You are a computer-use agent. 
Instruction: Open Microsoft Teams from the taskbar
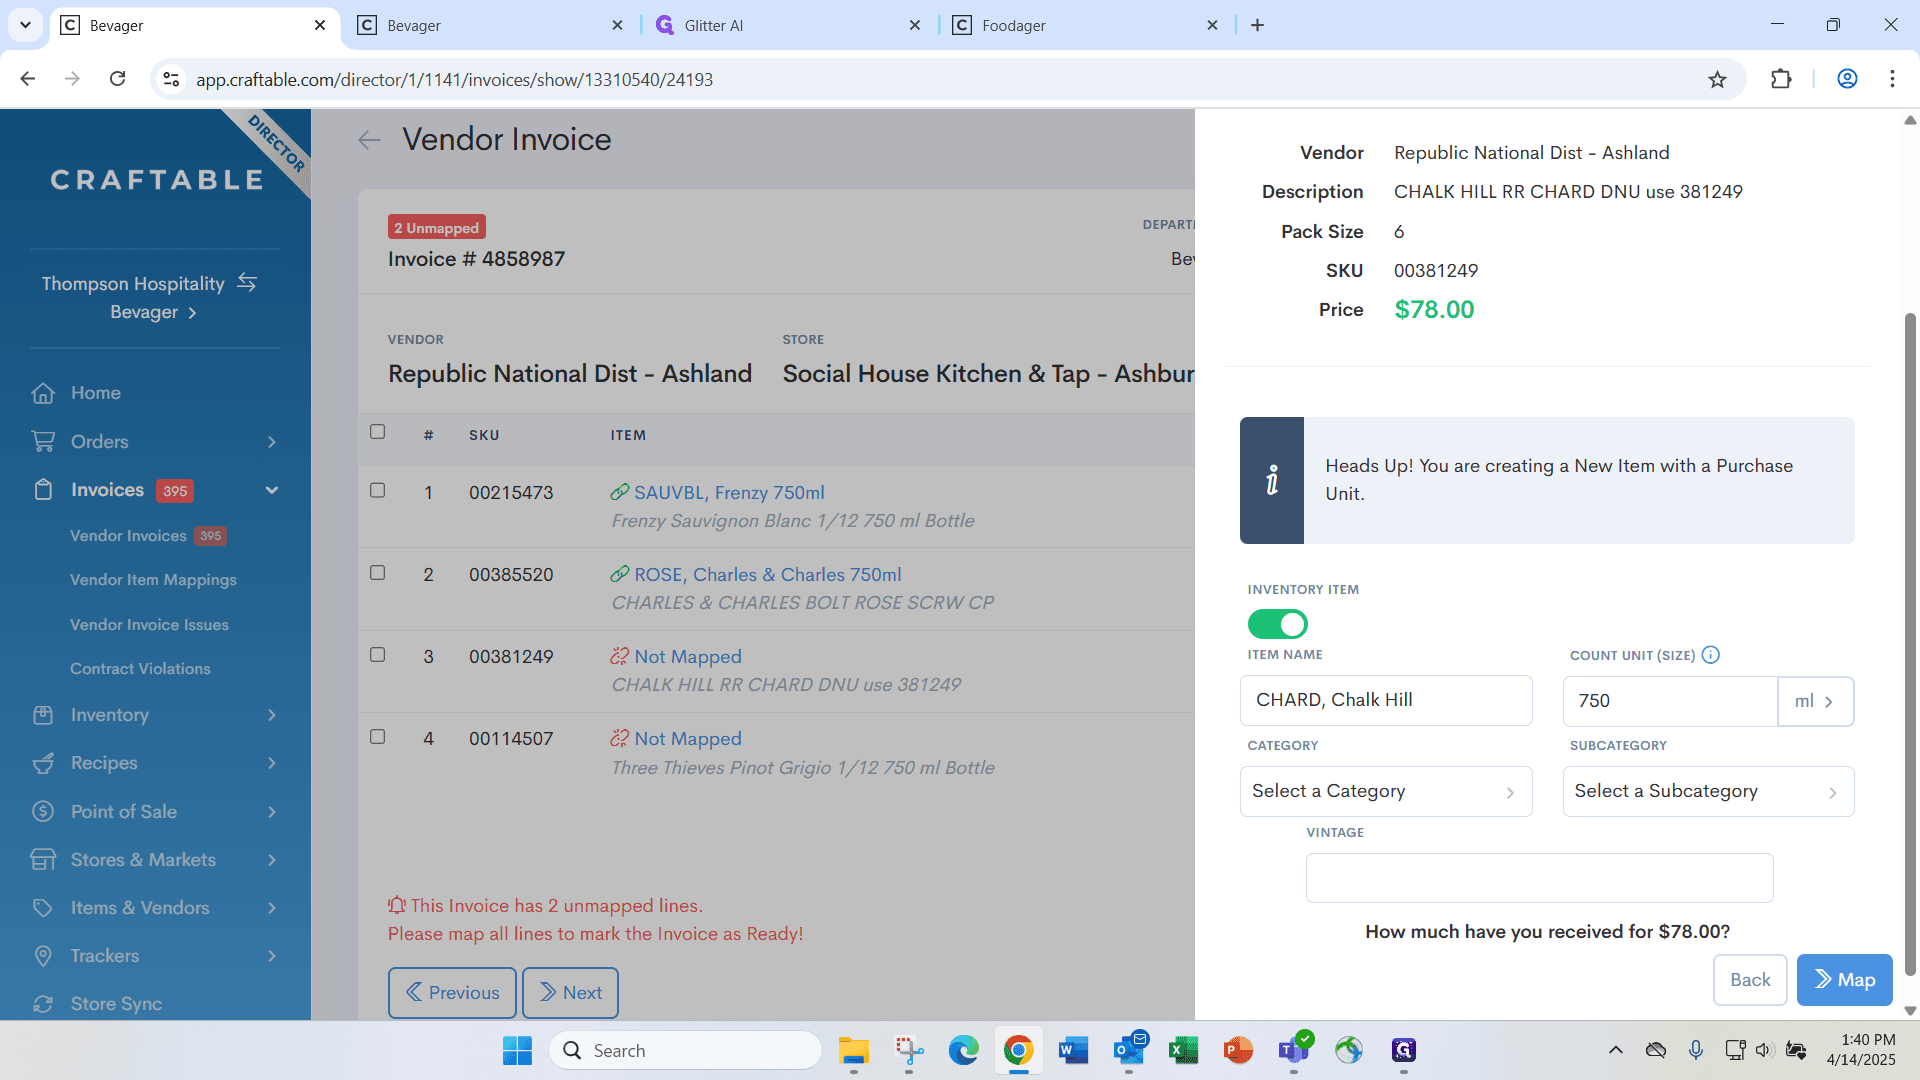pos(1294,1051)
